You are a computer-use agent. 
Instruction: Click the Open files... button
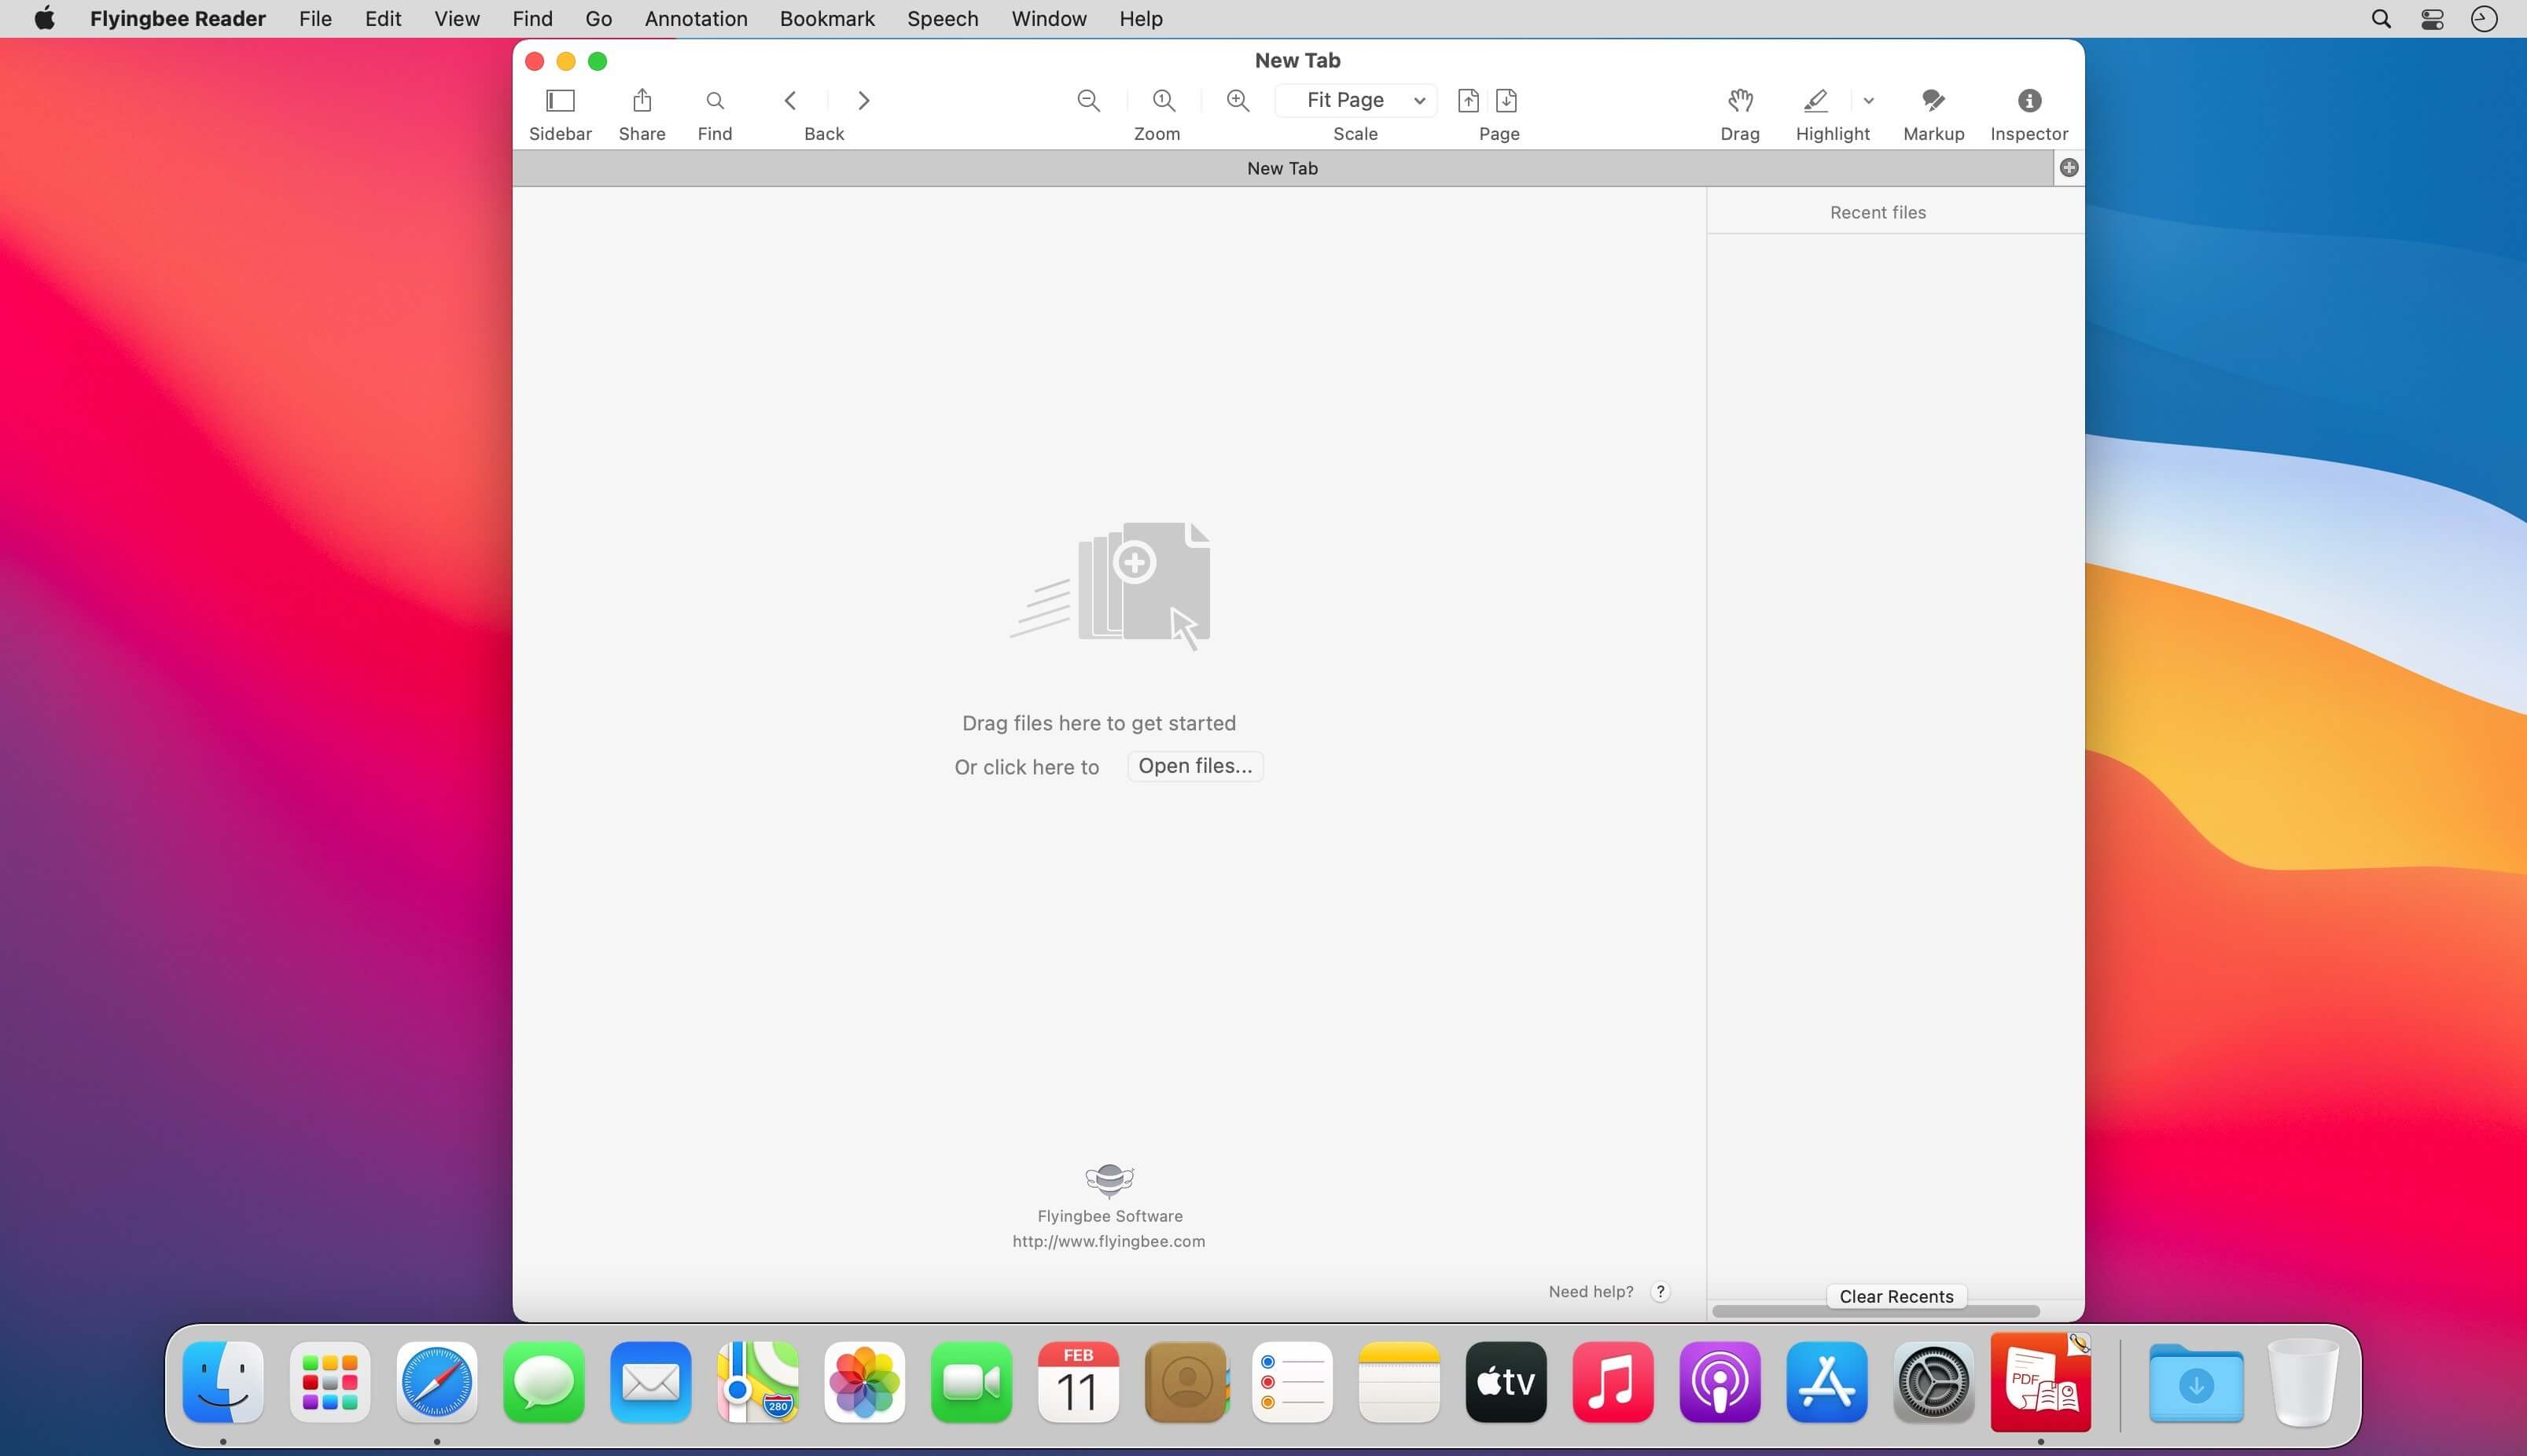[x=1194, y=766]
